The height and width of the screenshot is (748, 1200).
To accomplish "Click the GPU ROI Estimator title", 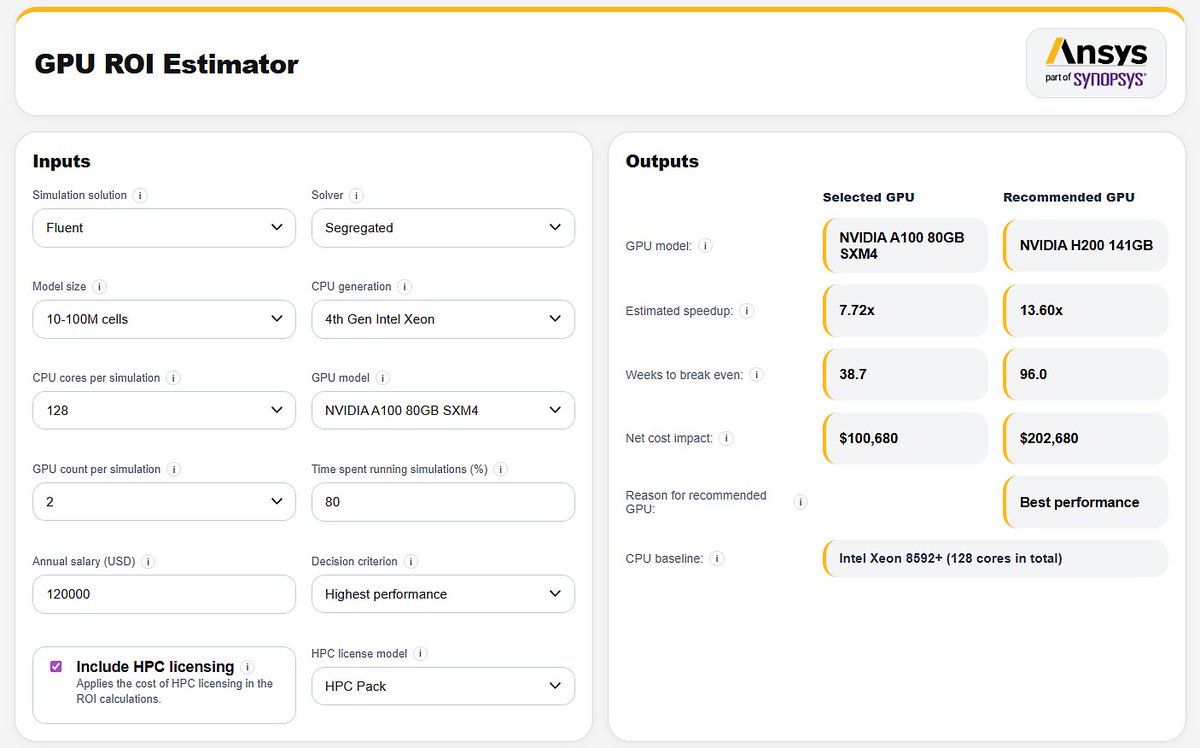I will [x=166, y=64].
